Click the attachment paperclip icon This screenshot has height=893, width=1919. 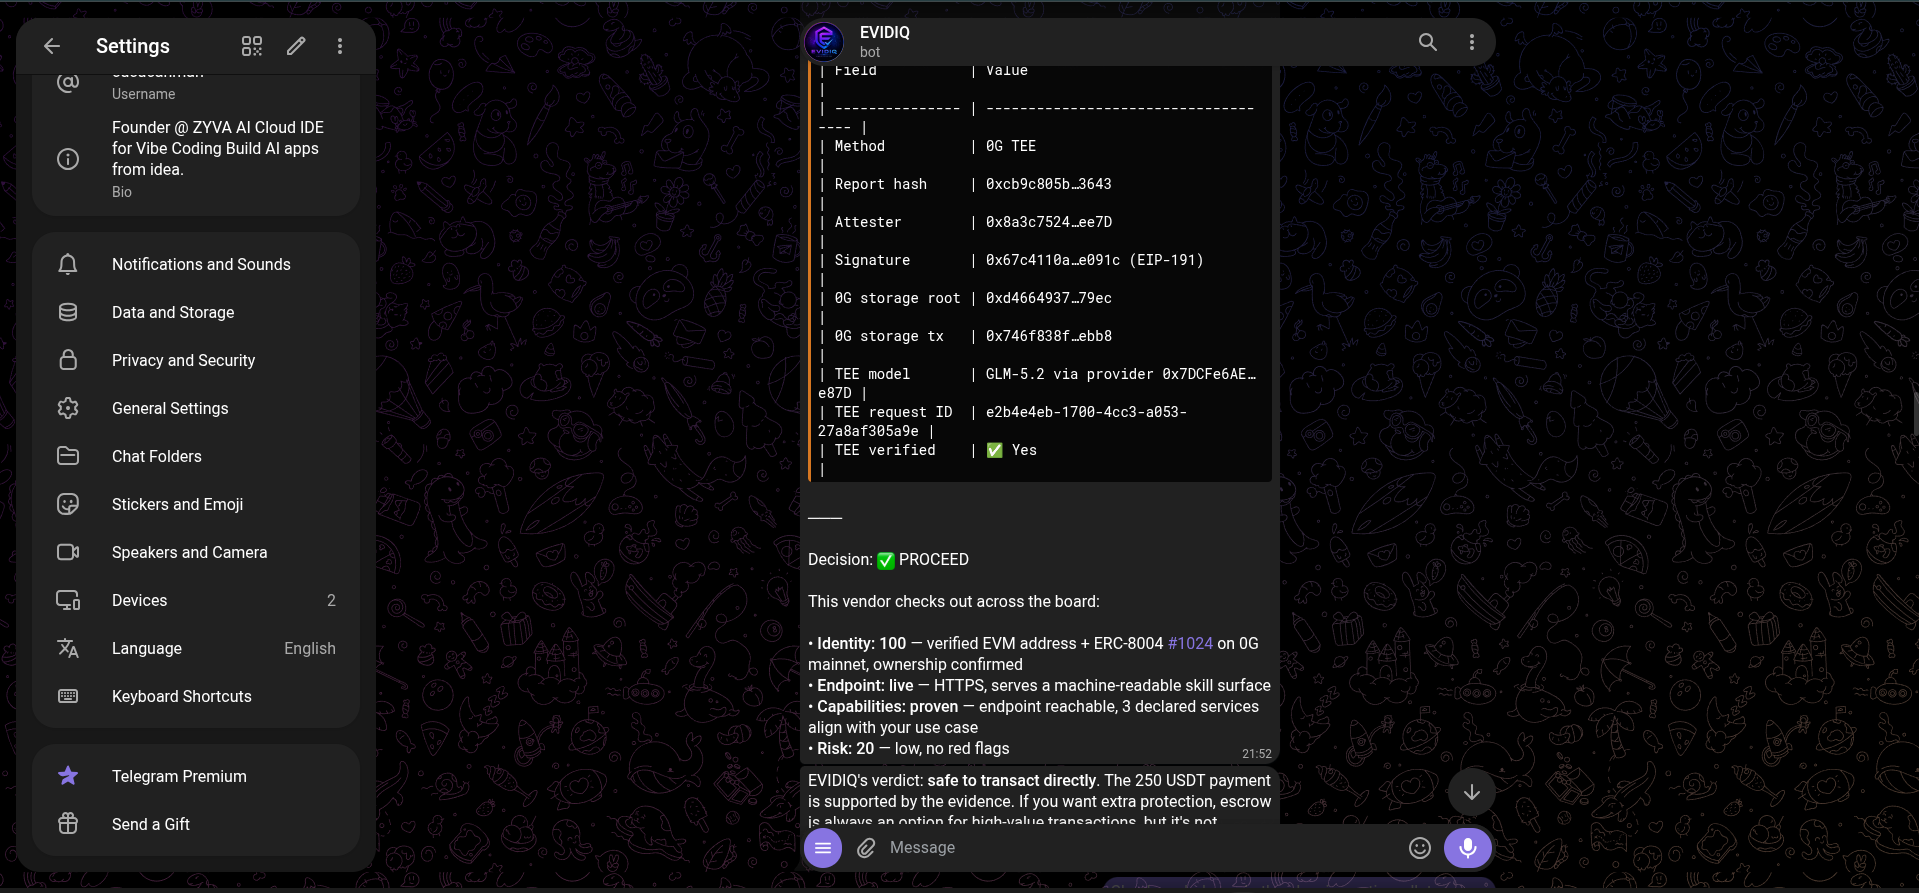(x=866, y=848)
